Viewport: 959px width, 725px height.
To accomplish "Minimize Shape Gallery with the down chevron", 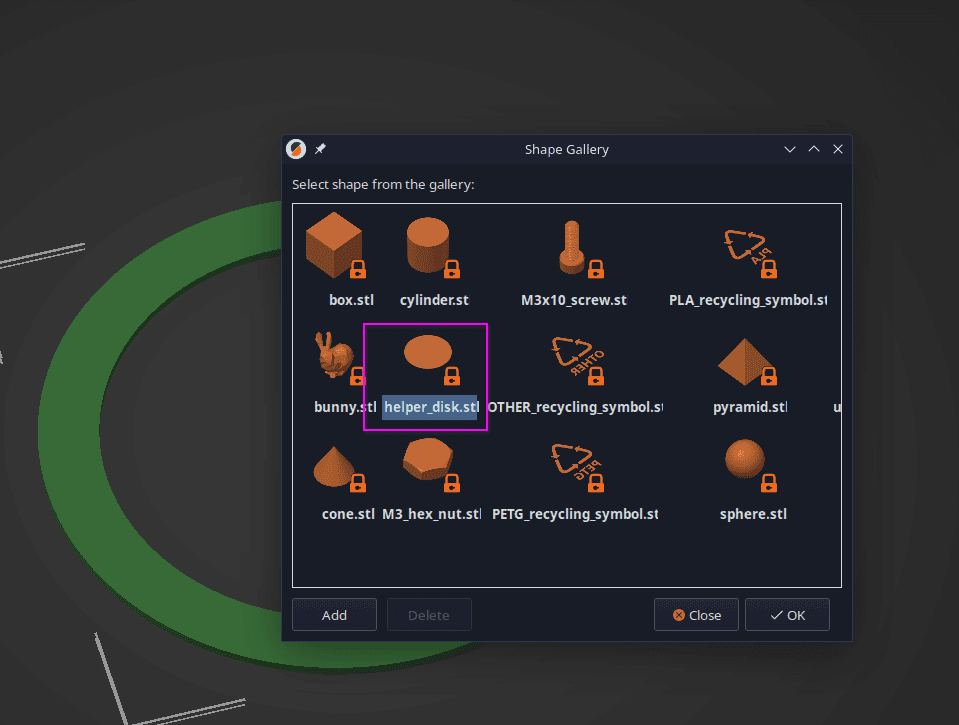I will click(790, 149).
